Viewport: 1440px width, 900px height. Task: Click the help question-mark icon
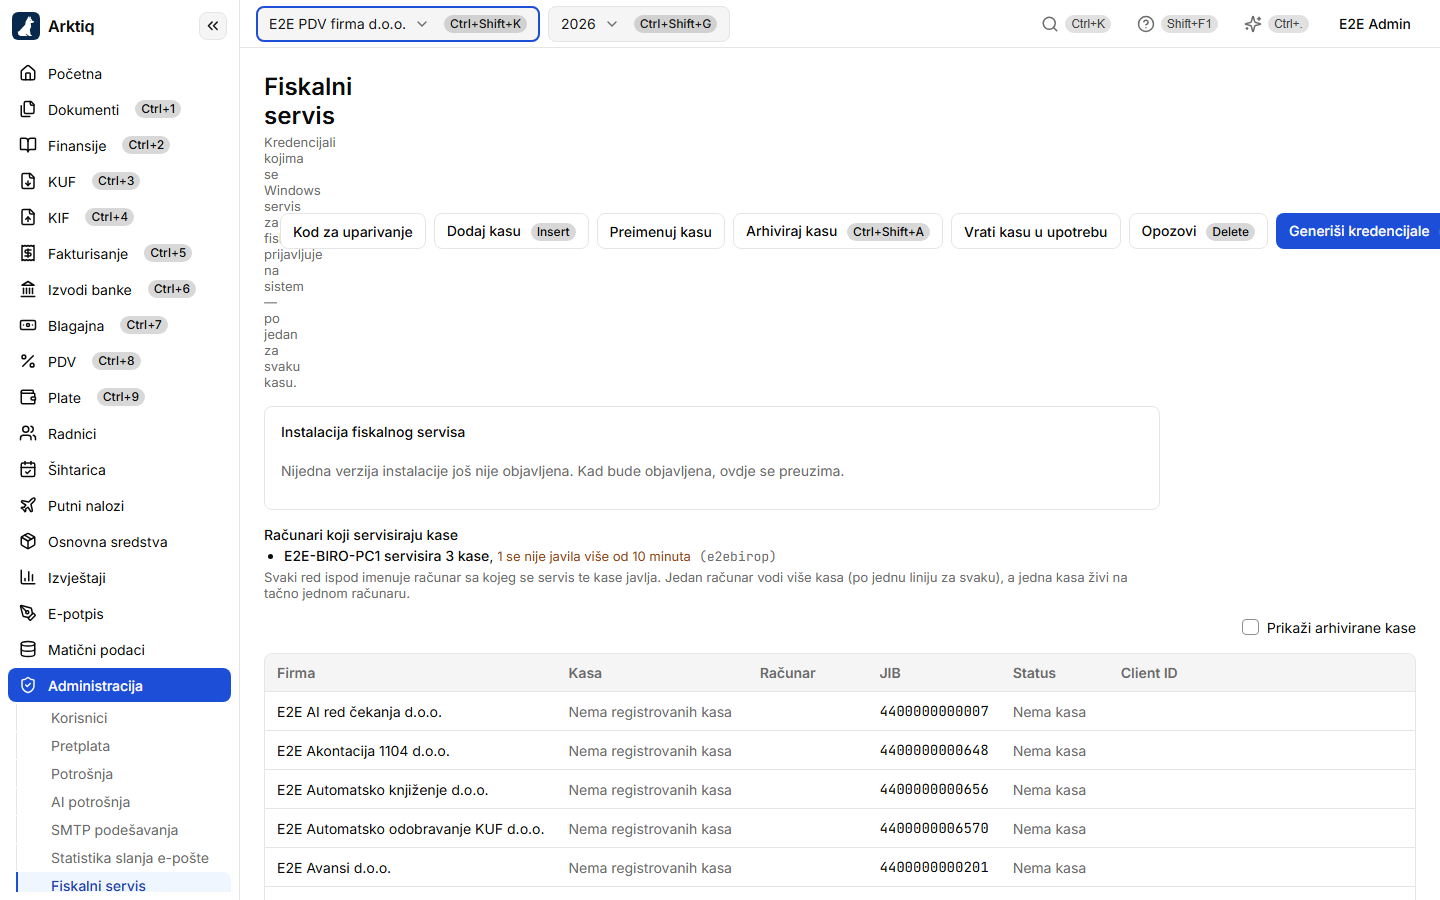coord(1146,24)
